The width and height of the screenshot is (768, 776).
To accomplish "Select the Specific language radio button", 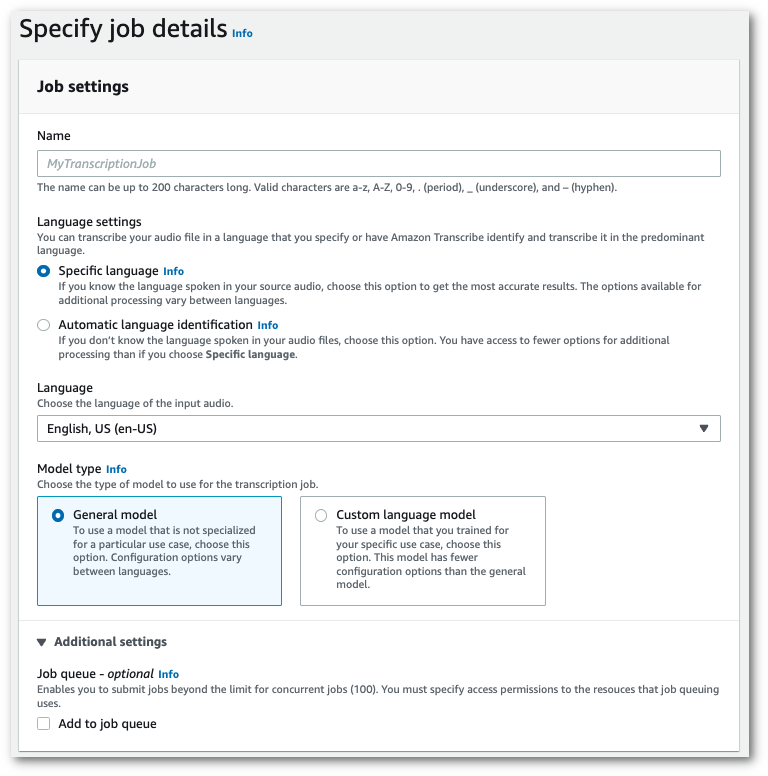I will [x=44, y=271].
